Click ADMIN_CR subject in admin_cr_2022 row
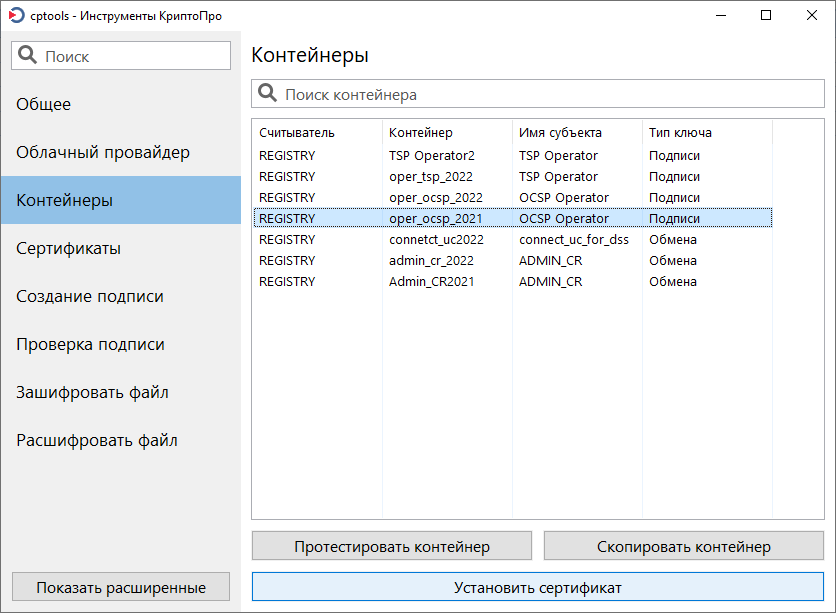 [551, 261]
